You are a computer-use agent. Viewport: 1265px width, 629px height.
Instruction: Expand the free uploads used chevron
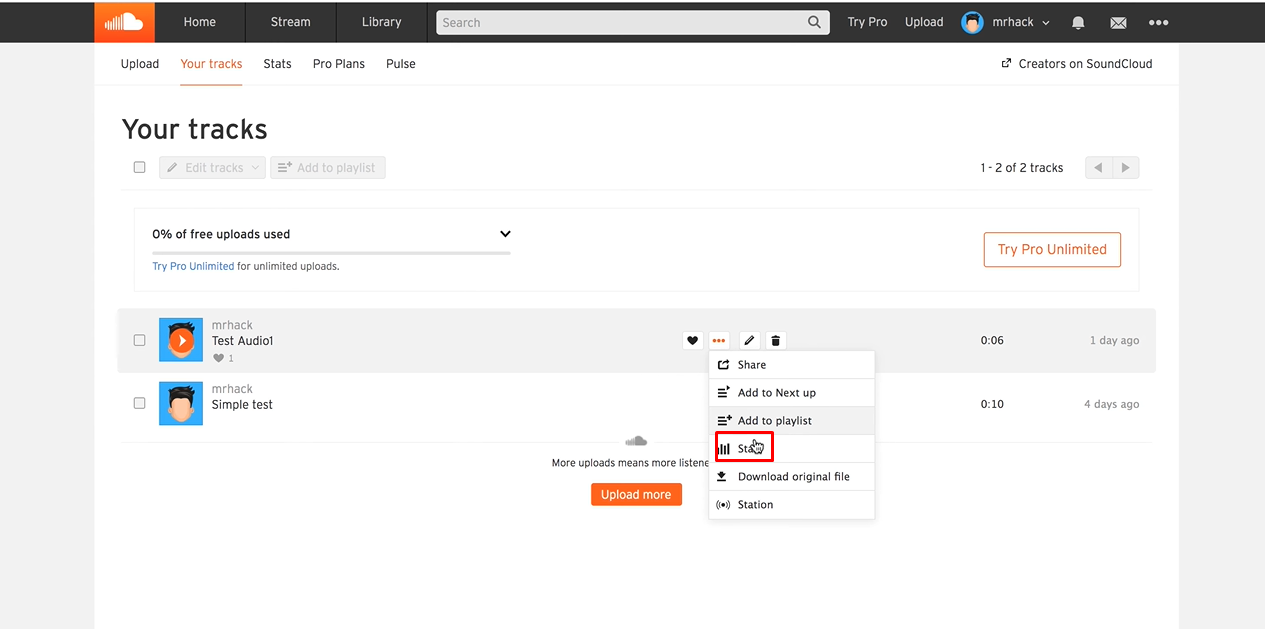[505, 234]
